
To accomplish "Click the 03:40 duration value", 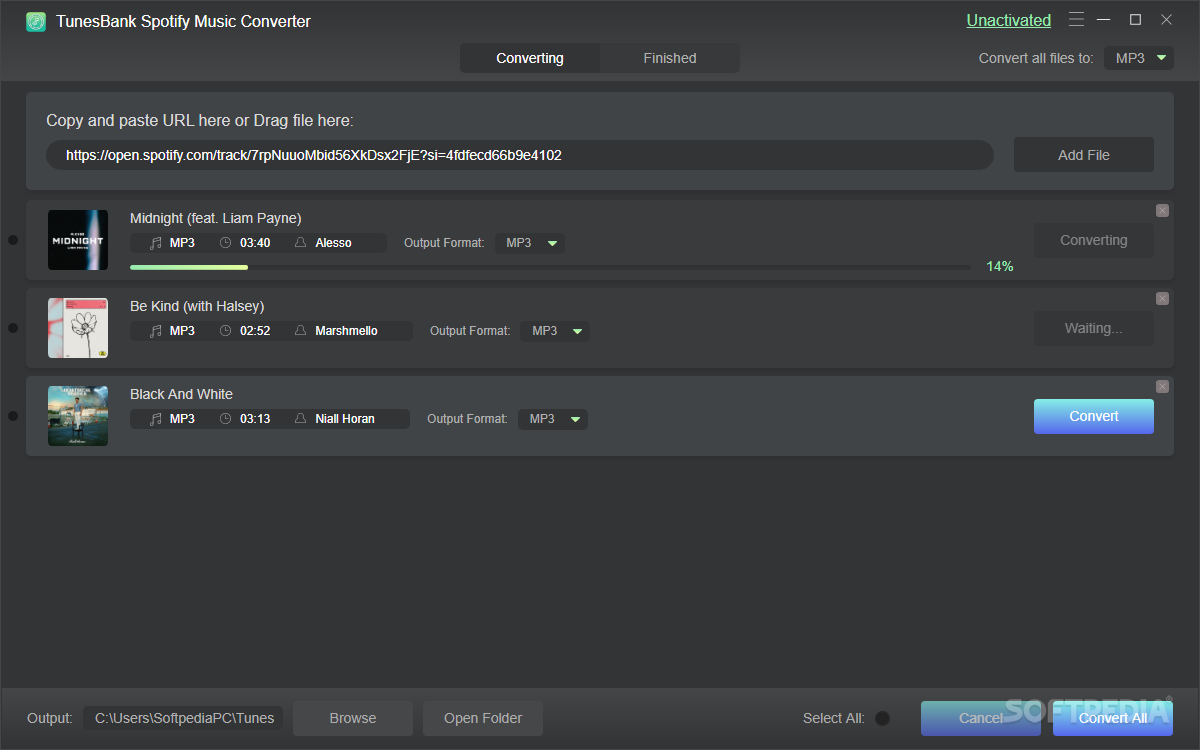I will pyautogui.click(x=255, y=243).
